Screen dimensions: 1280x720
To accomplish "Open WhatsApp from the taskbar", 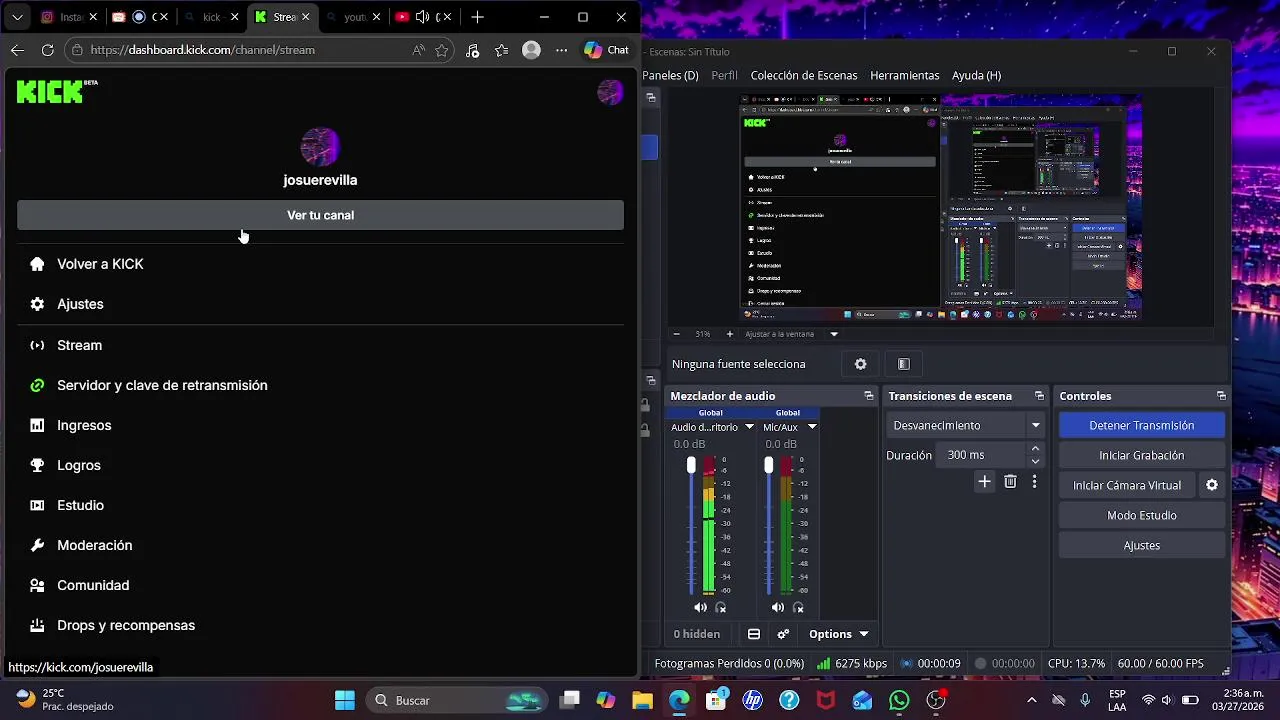I will (x=899, y=700).
